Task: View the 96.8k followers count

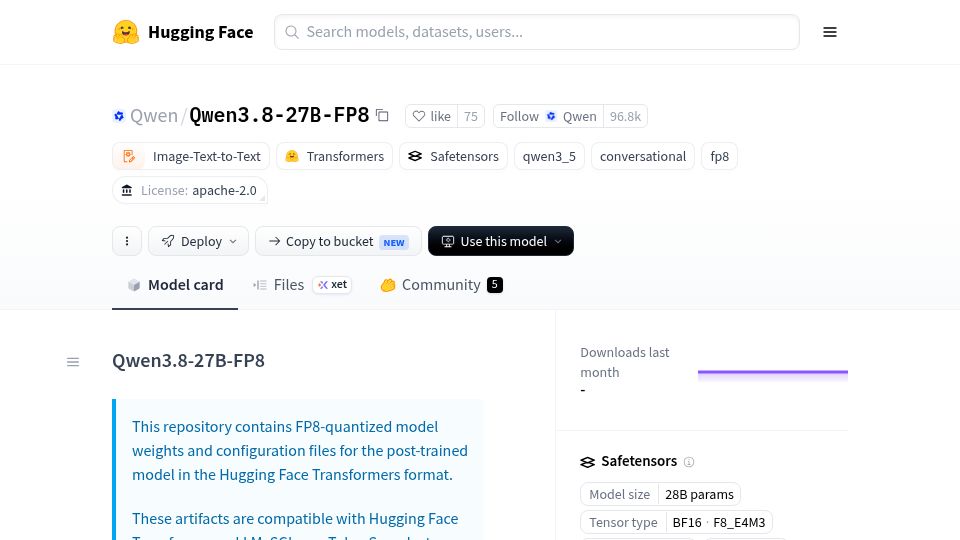Action: point(625,116)
